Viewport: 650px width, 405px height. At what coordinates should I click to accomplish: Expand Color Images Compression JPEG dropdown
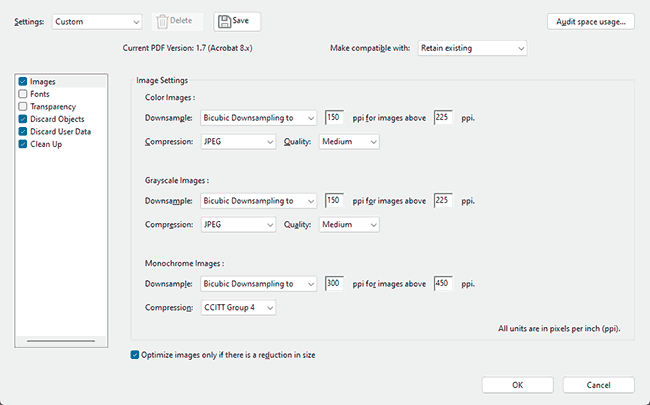click(238, 142)
